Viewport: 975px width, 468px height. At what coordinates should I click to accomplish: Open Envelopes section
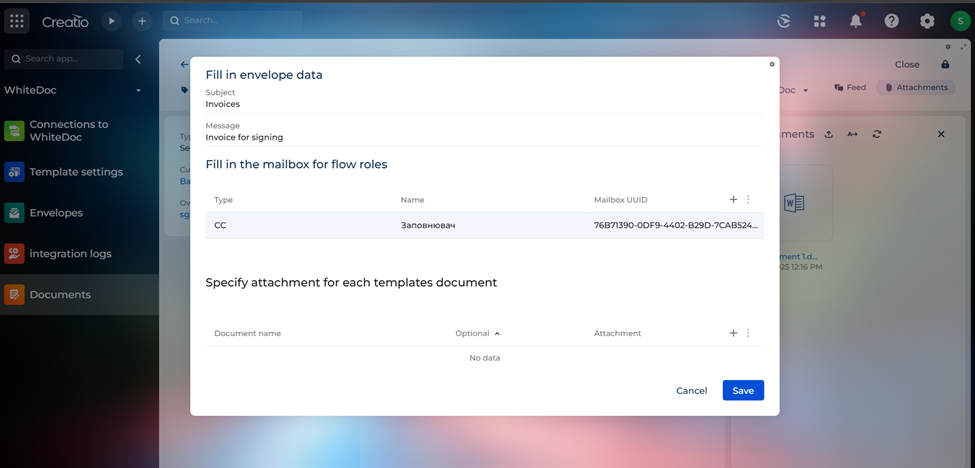pyautogui.click(x=80, y=213)
